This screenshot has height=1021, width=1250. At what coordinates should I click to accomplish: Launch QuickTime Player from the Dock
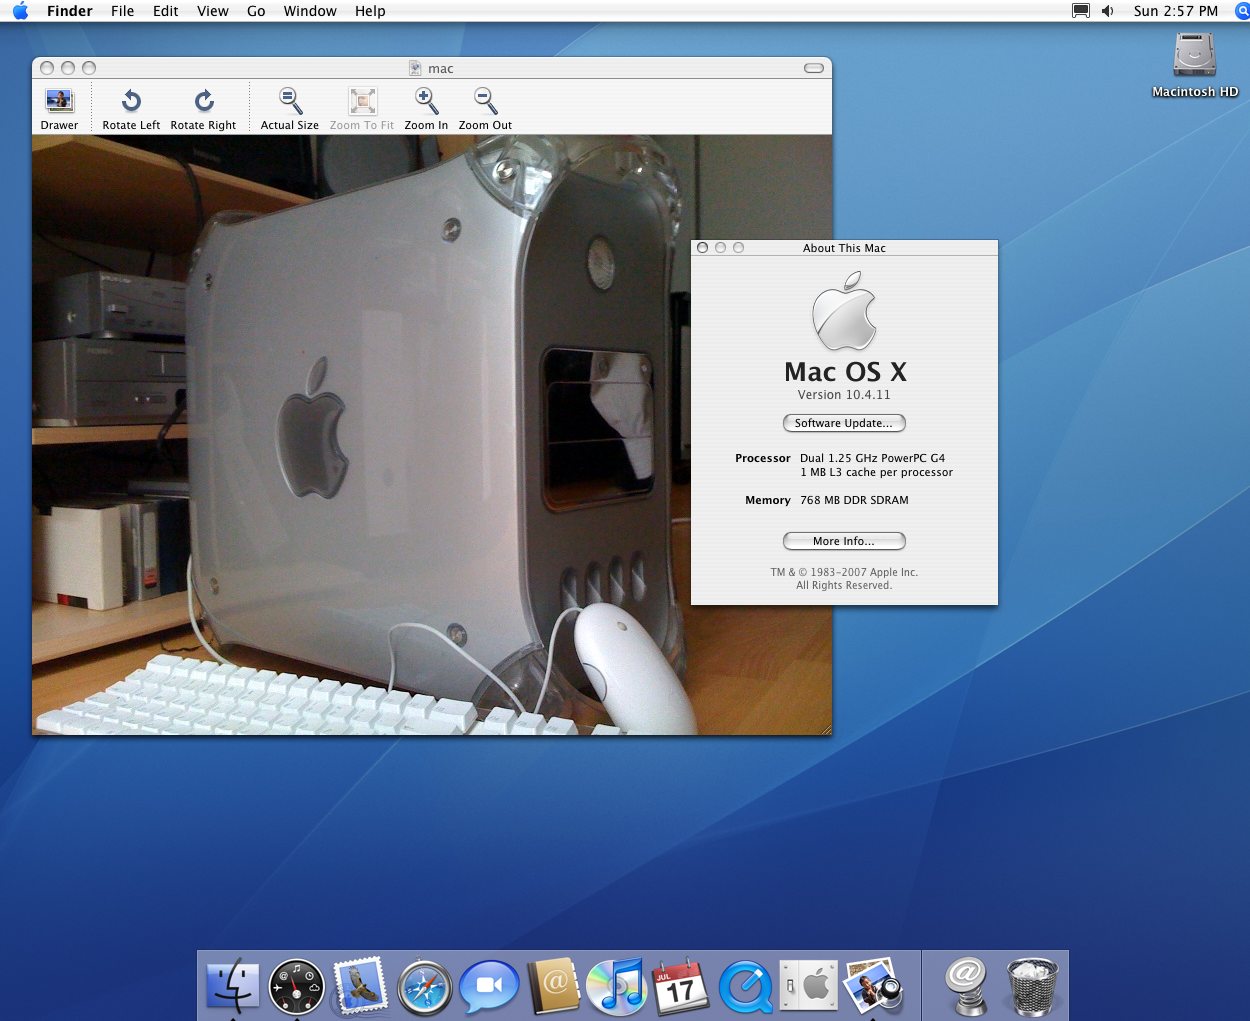(x=745, y=987)
